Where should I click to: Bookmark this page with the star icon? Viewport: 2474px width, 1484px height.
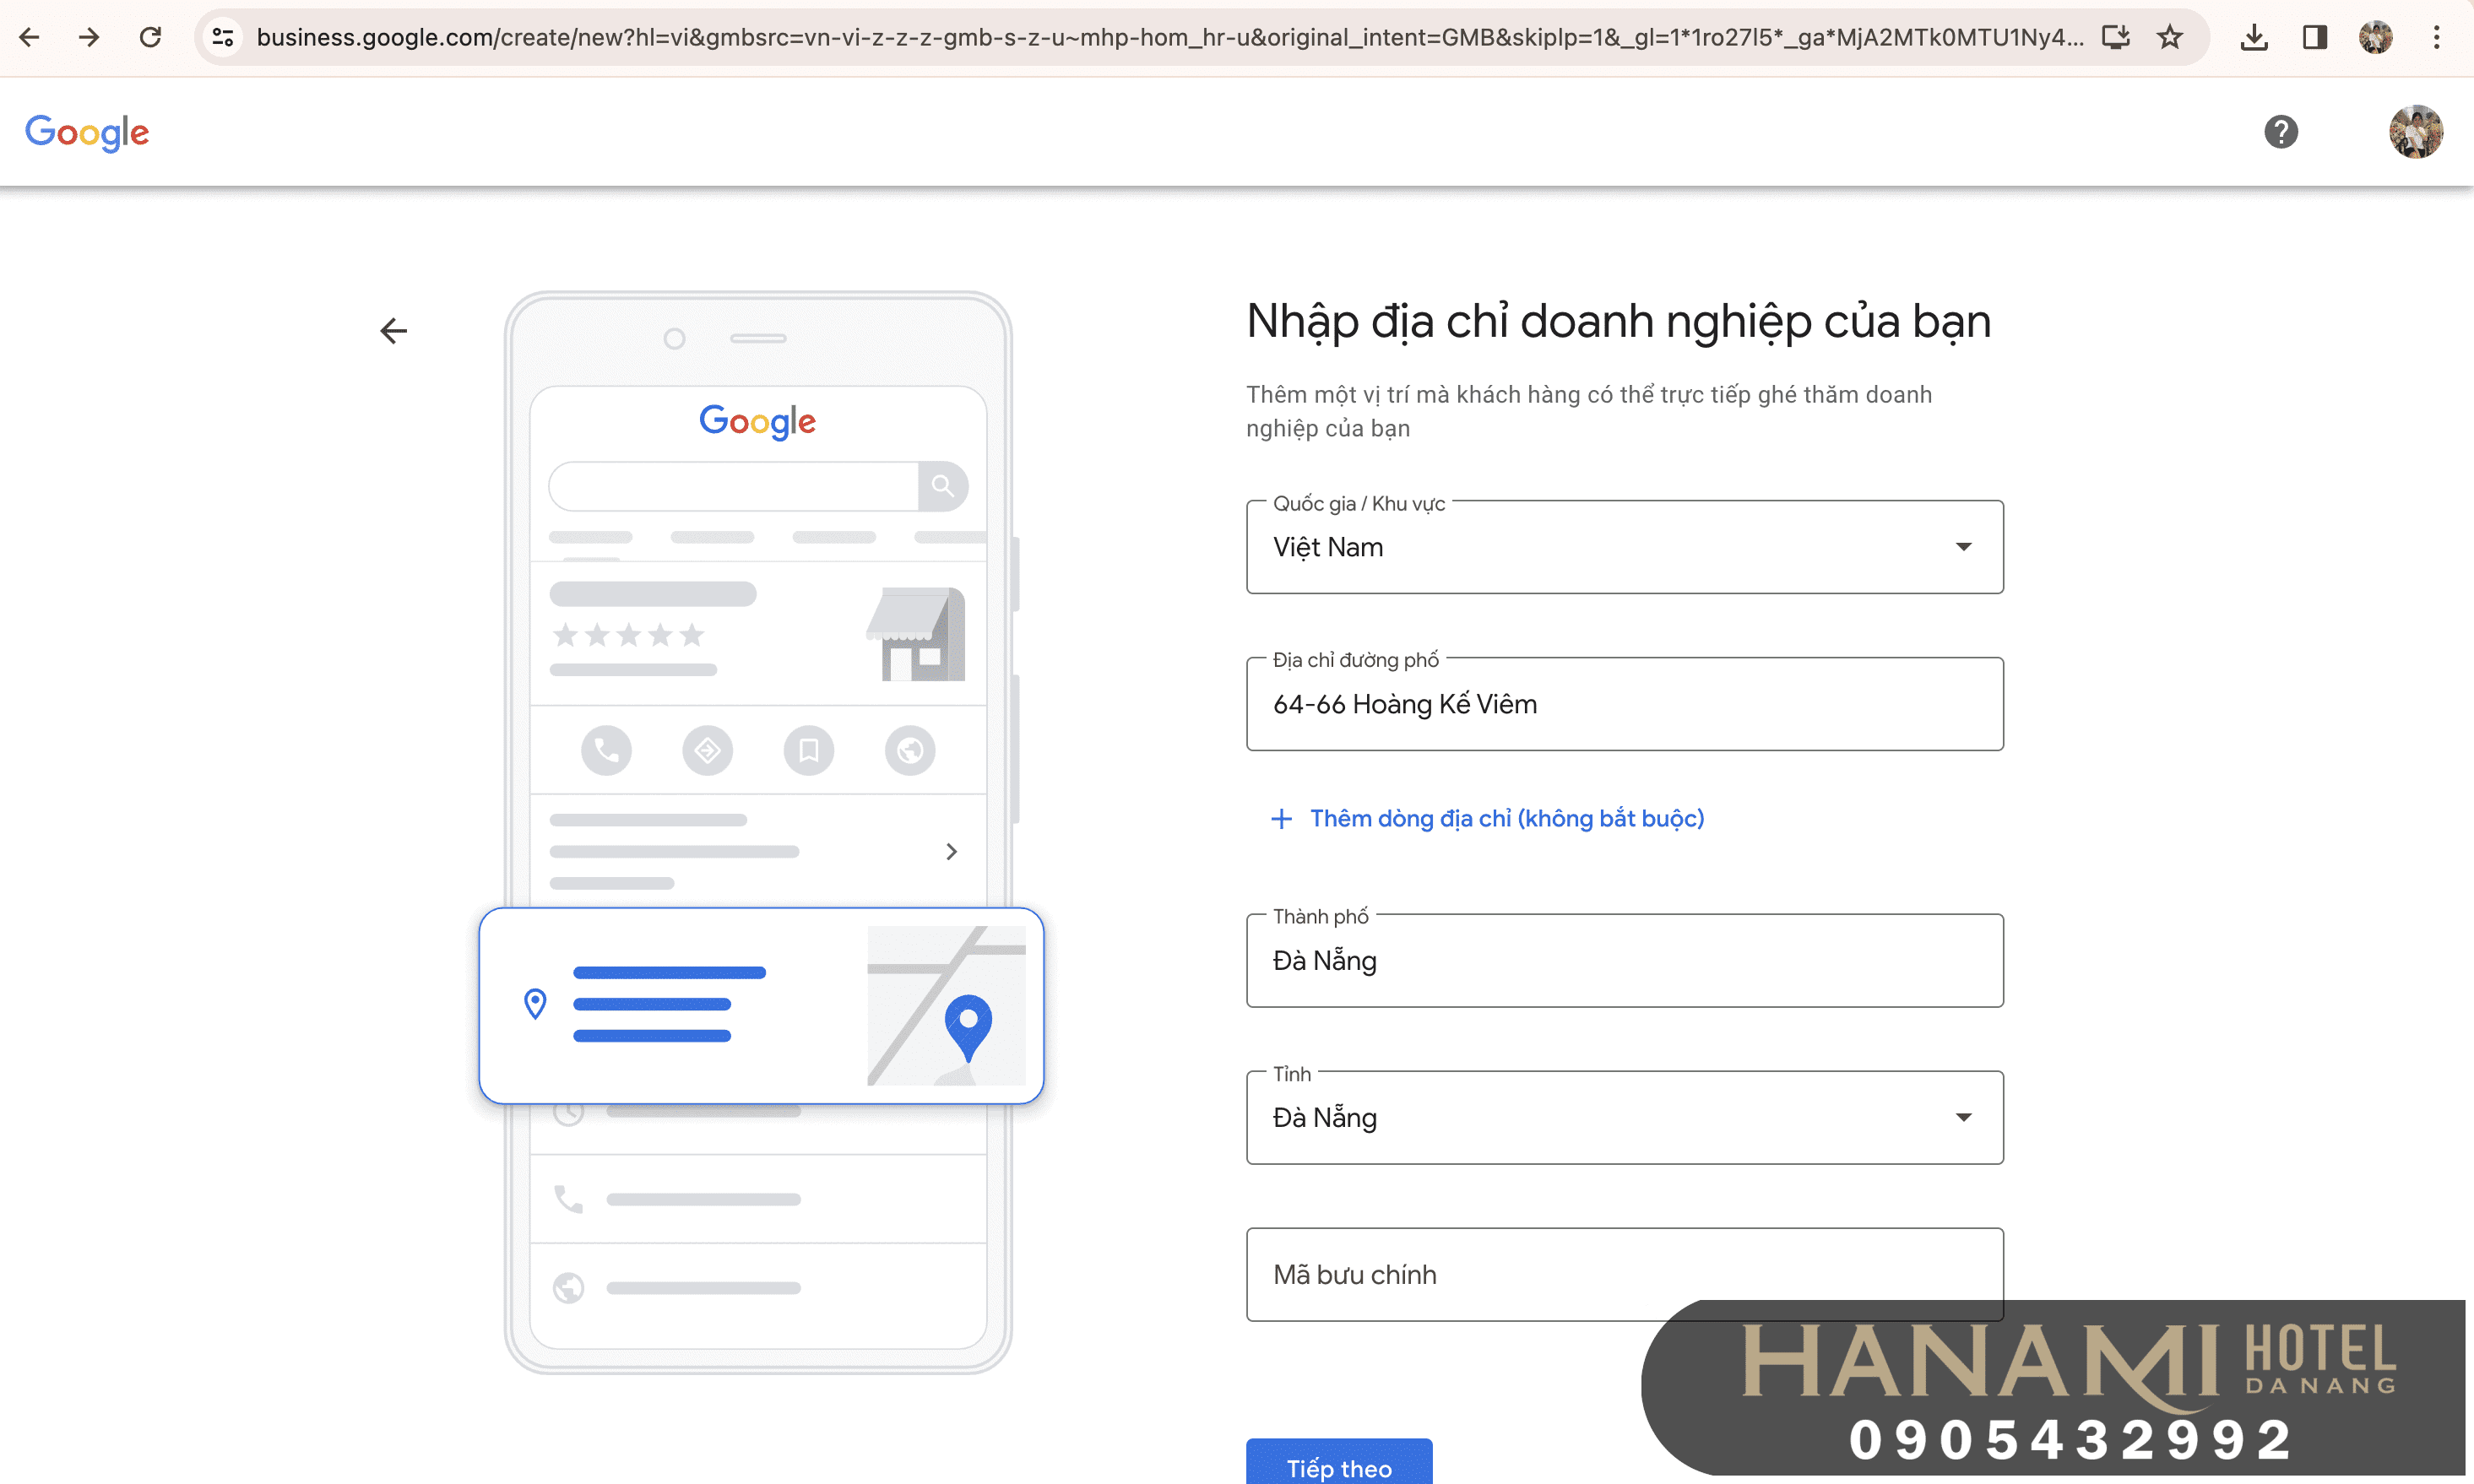2170,37
